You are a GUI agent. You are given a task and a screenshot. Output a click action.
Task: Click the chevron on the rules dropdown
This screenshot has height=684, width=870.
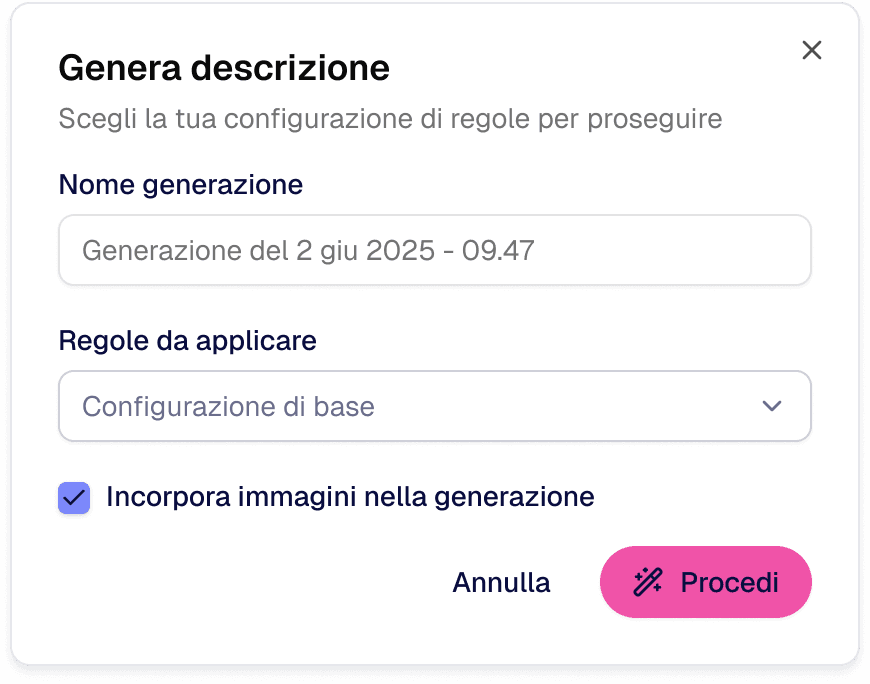click(770, 406)
